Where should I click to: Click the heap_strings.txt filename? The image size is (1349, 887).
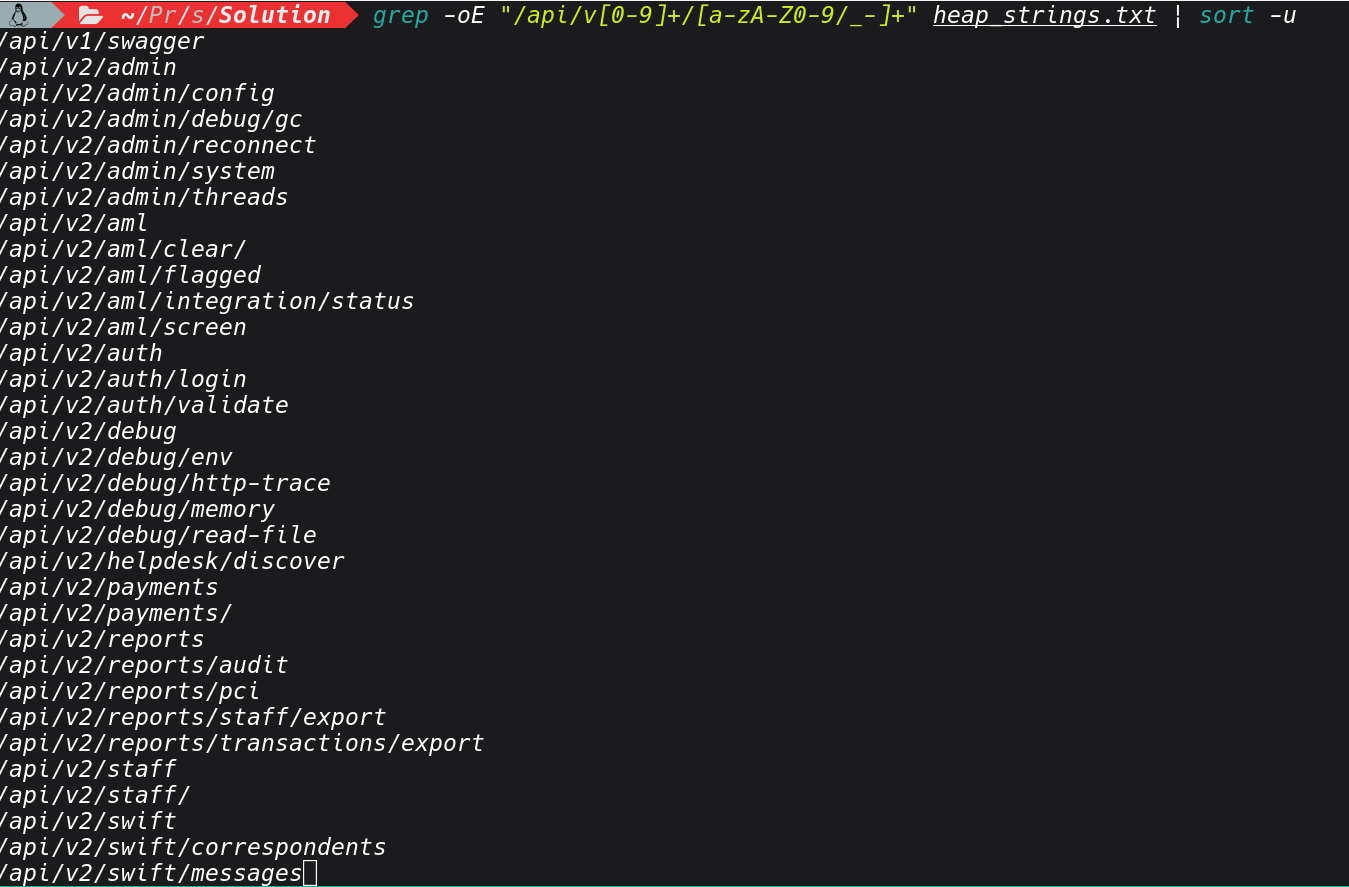[1044, 16]
